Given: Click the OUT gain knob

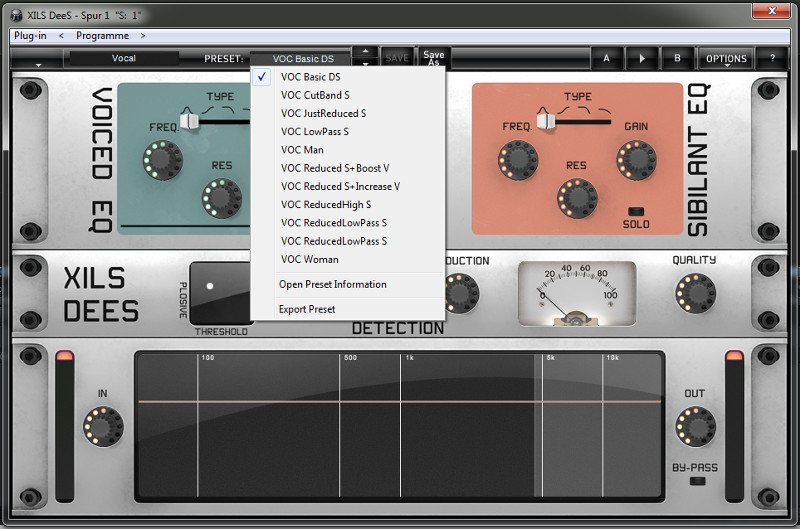Looking at the screenshot, I should 695,426.
